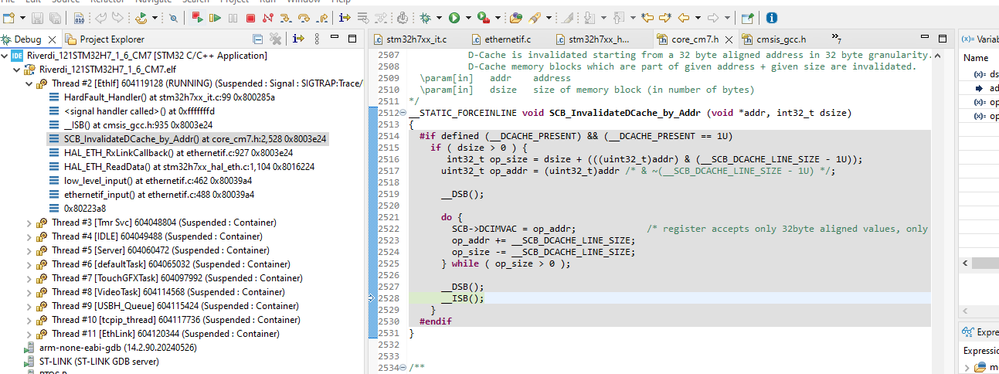Viewport: 999px width, 374px height.
Task: Maximize the Debug view panel
Action: pyautogui.click(x=351, y=39)
